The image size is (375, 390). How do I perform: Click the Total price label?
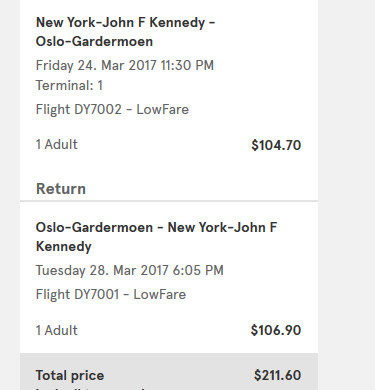click(70, 376)
